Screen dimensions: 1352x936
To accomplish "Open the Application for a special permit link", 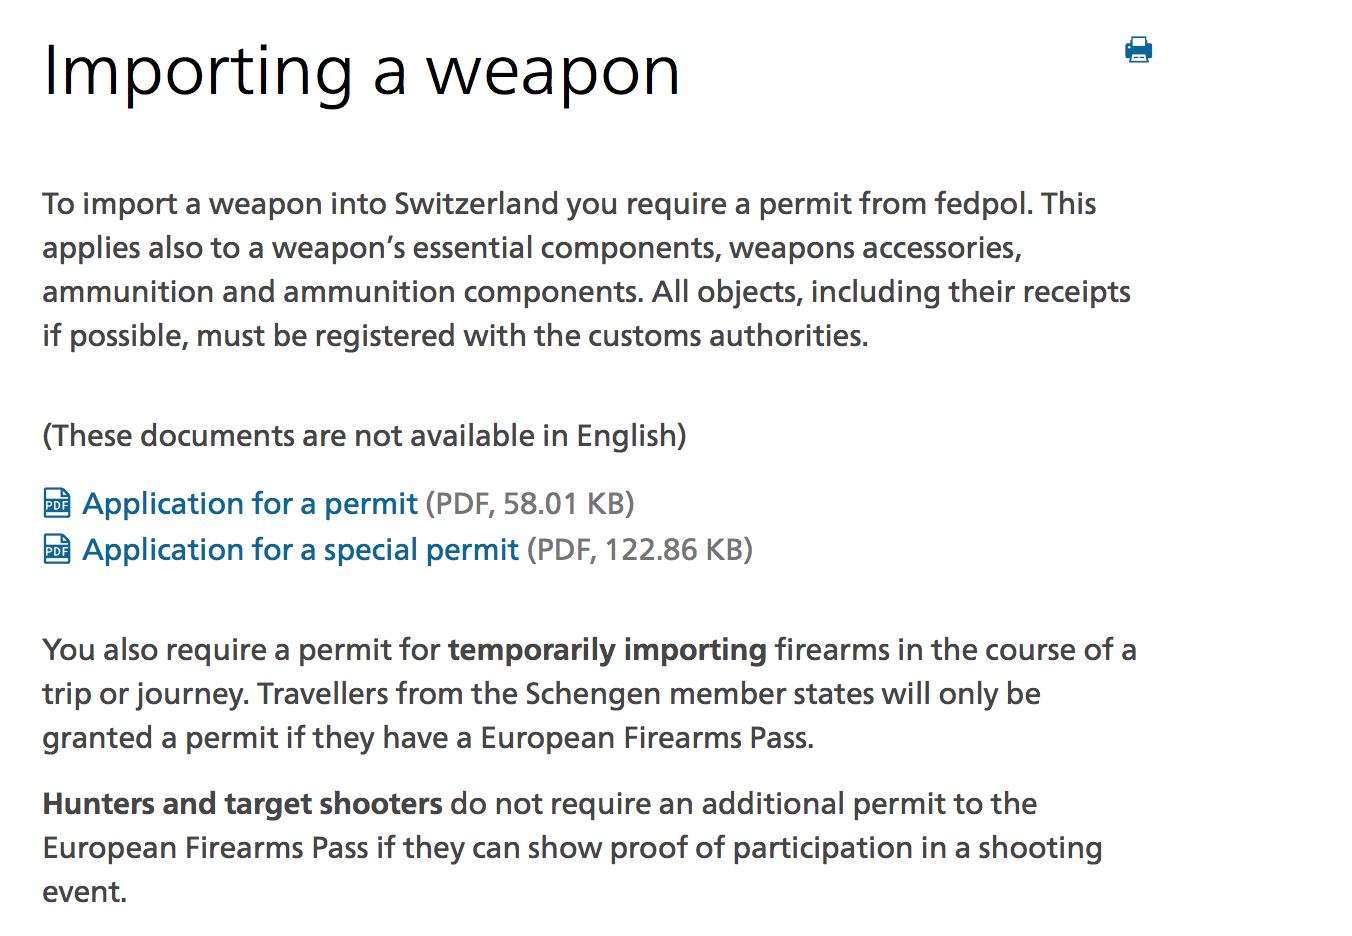I will pyautogui.click(x=300, y=549).
